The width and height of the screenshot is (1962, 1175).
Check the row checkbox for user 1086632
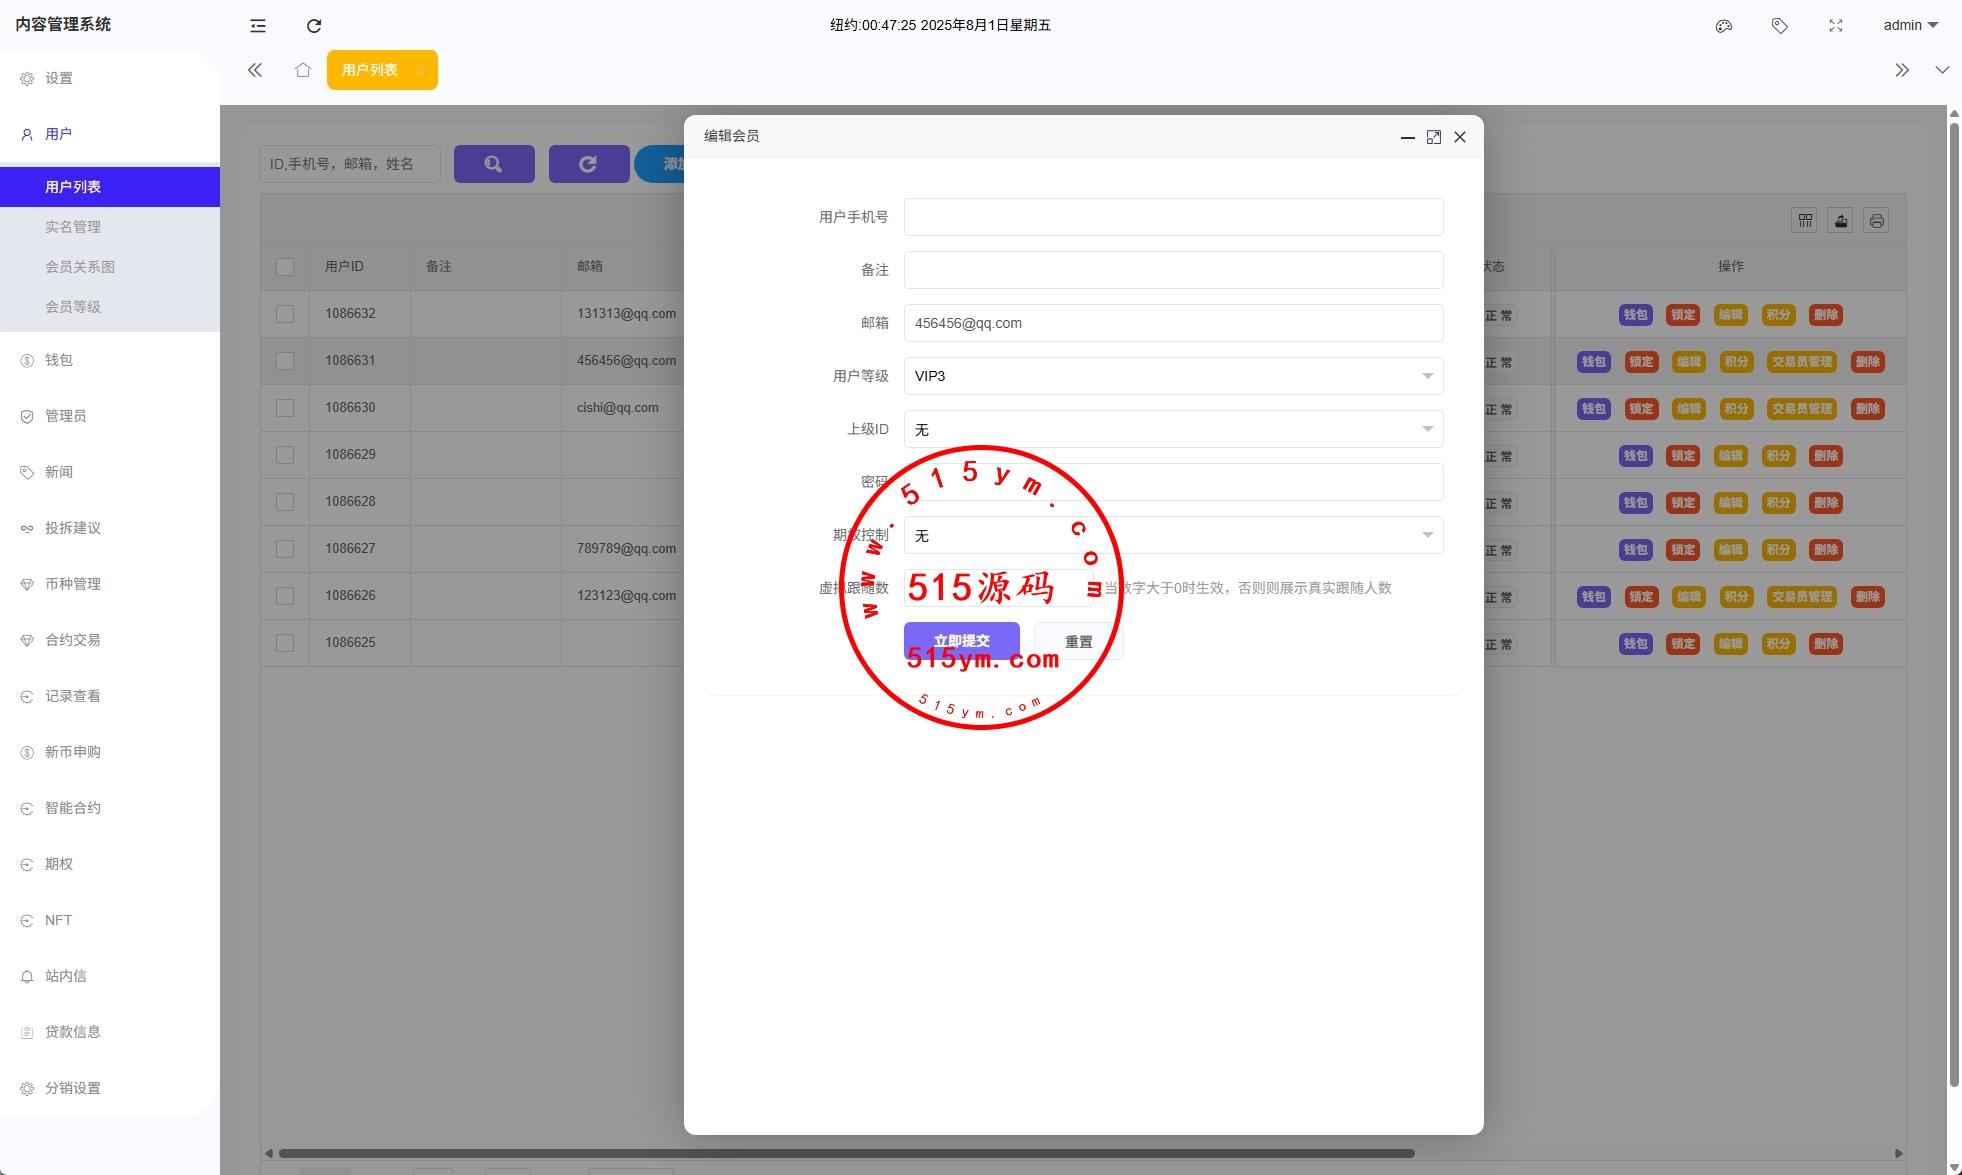point(285,314)
